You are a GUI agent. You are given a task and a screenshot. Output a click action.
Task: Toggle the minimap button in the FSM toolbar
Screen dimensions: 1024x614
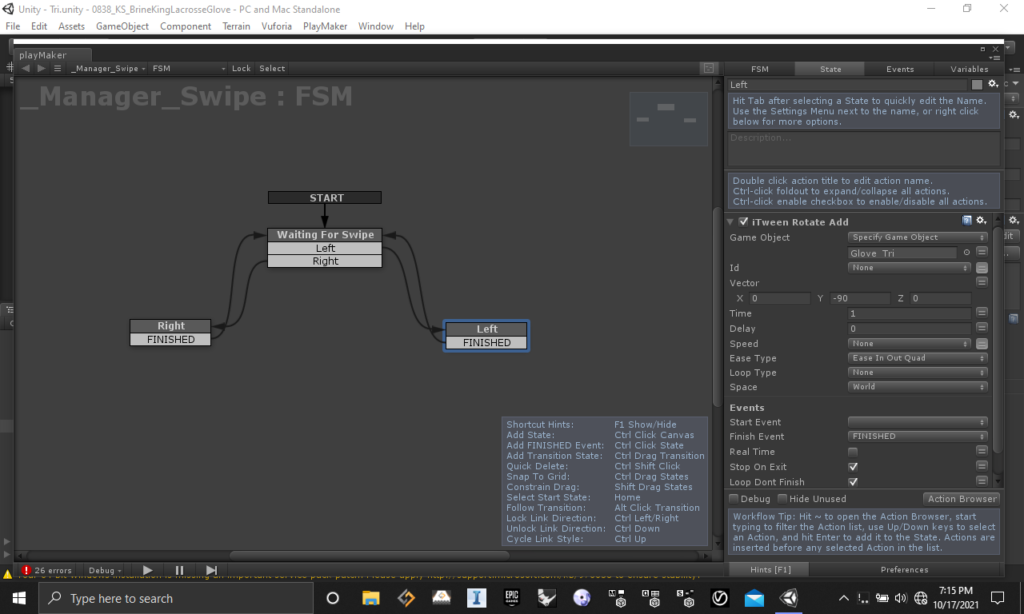coord(708,68)
